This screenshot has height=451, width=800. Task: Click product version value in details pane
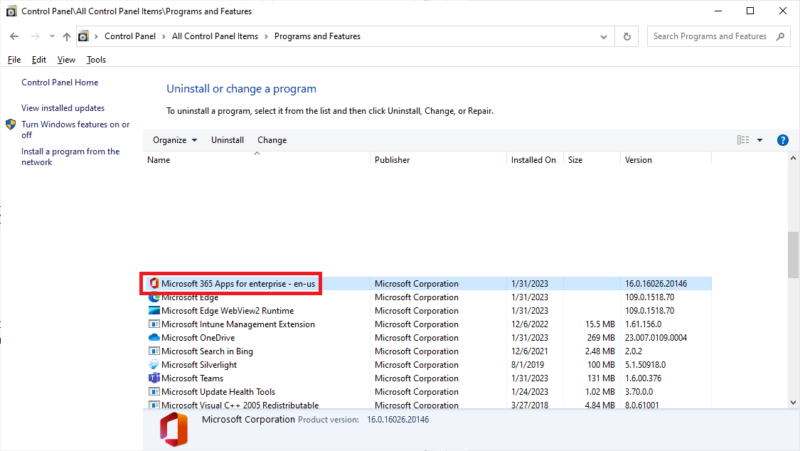[398, 420]
